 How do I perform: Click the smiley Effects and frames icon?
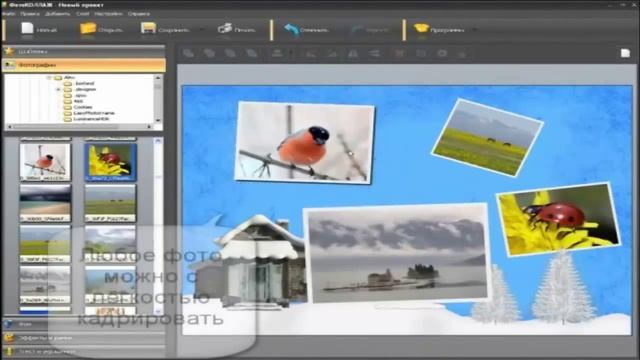[9, 338]
